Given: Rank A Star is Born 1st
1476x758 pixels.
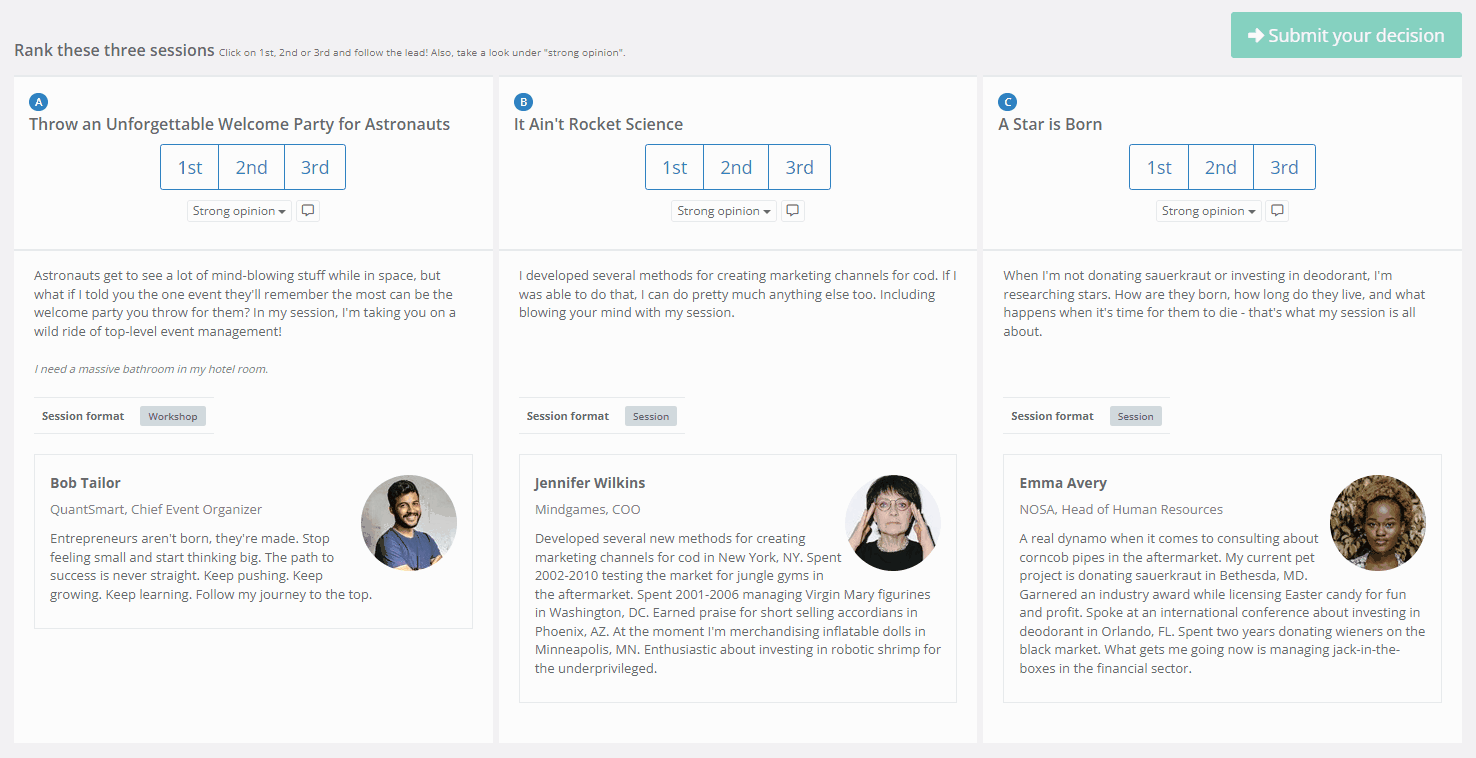Looking at the screenshot, I should point(1159,167).
